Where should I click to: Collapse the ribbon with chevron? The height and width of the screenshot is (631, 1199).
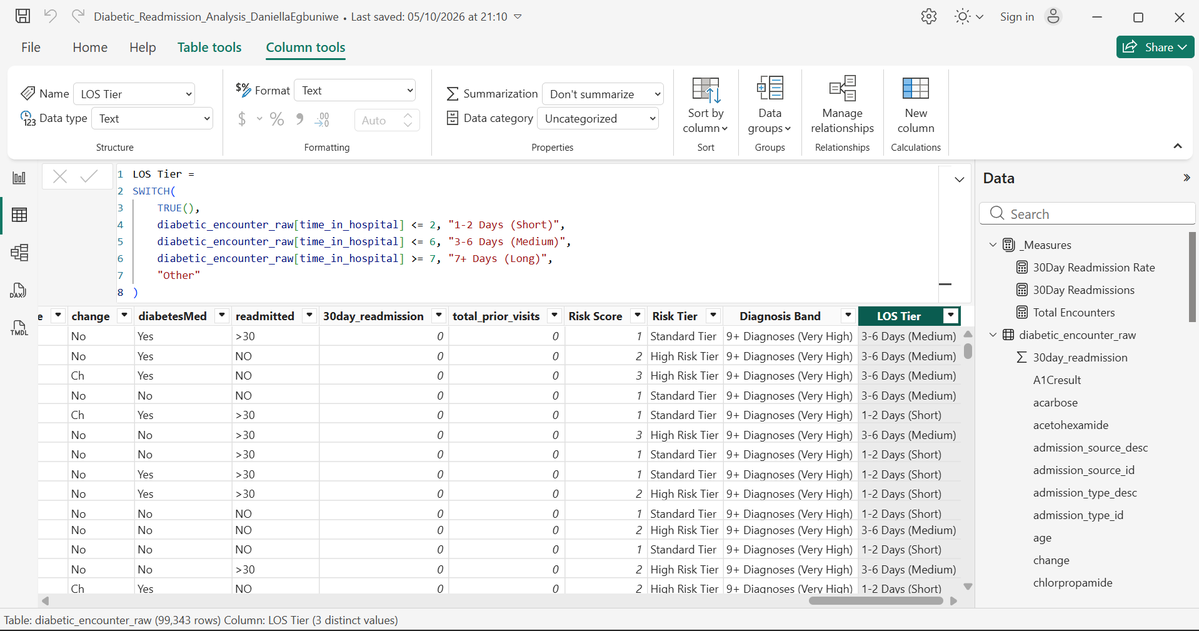(x=1178, y=146)
